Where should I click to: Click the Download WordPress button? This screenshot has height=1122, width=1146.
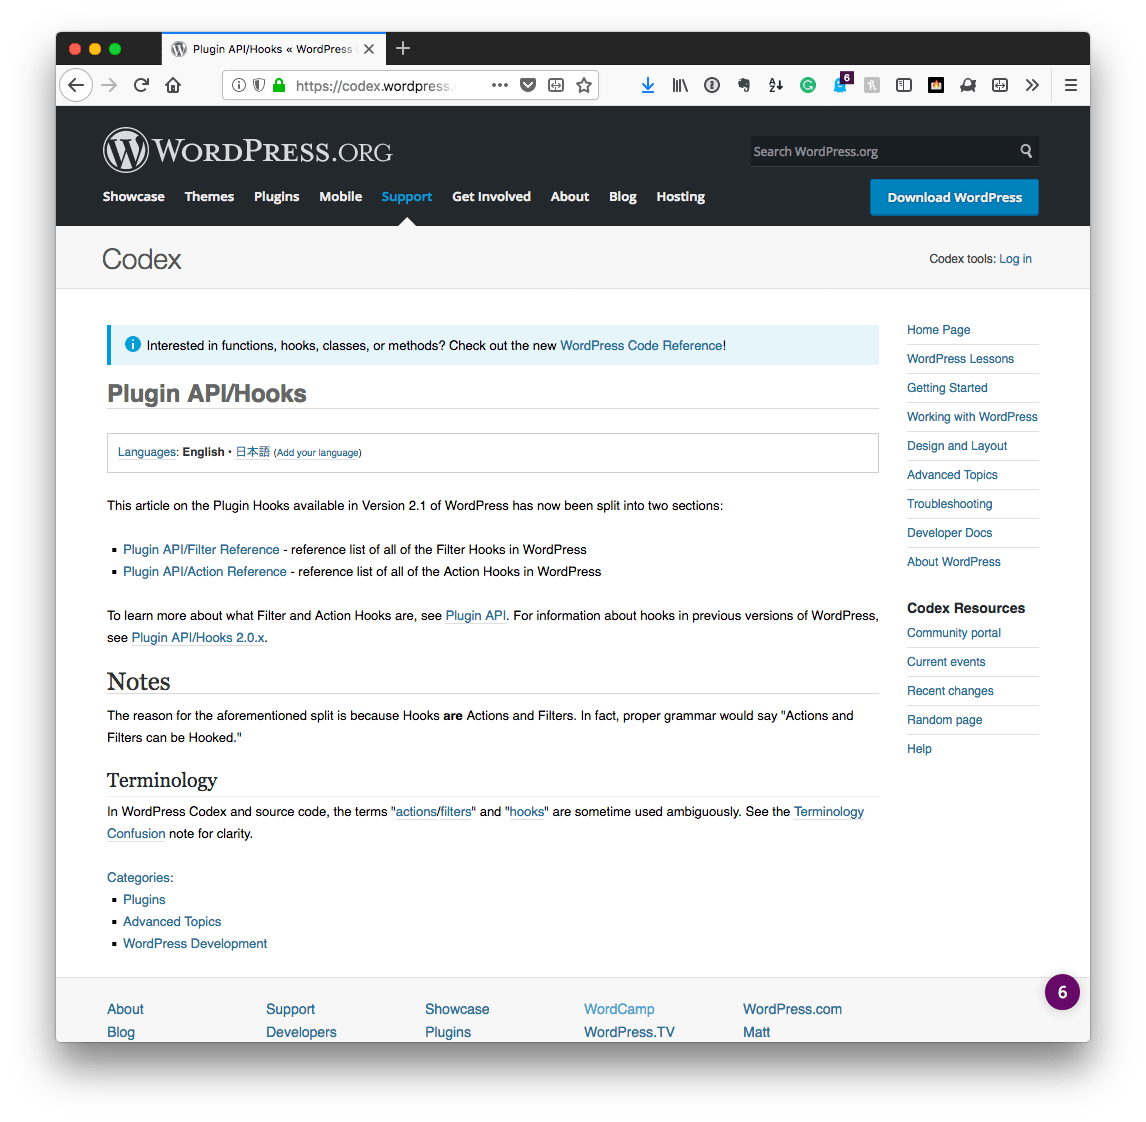953,197
